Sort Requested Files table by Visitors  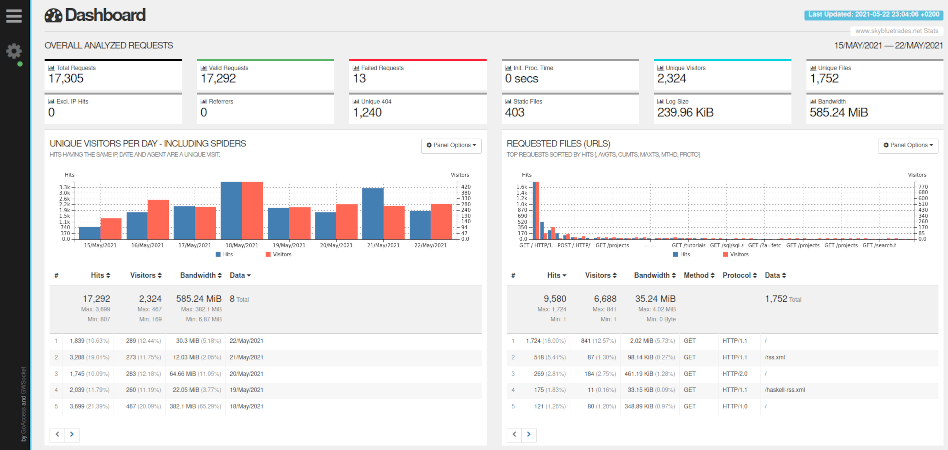(x=603, y=275)
